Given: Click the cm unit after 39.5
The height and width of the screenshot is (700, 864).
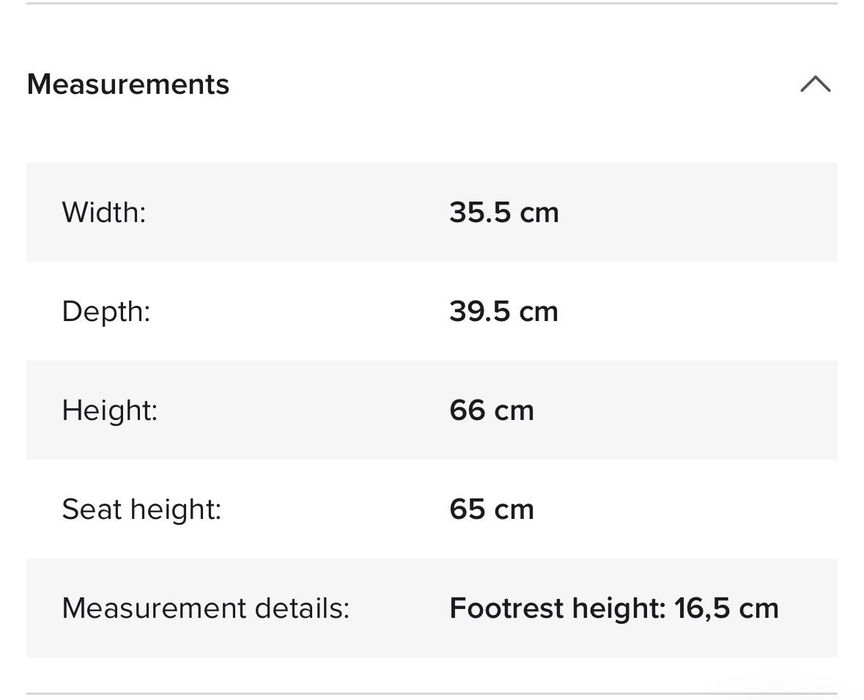Looking at the screenshot, I should pos(538,311).
